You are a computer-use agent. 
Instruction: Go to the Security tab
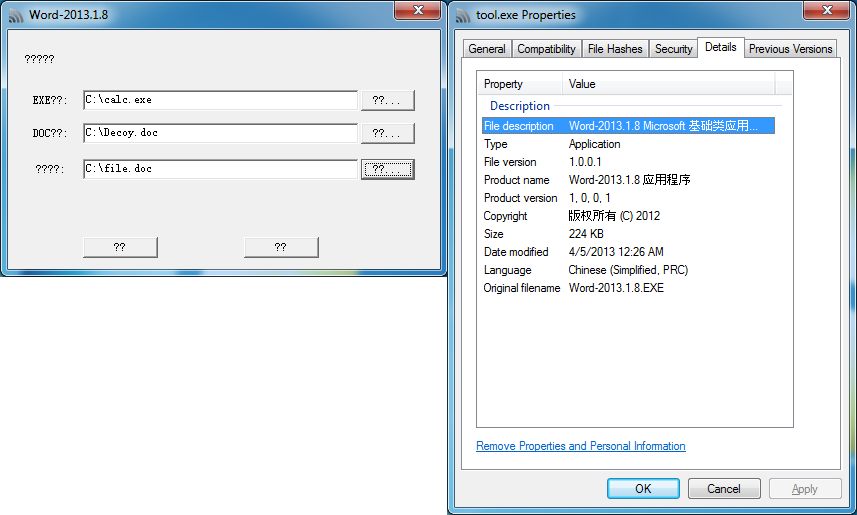tap(673, 49)
